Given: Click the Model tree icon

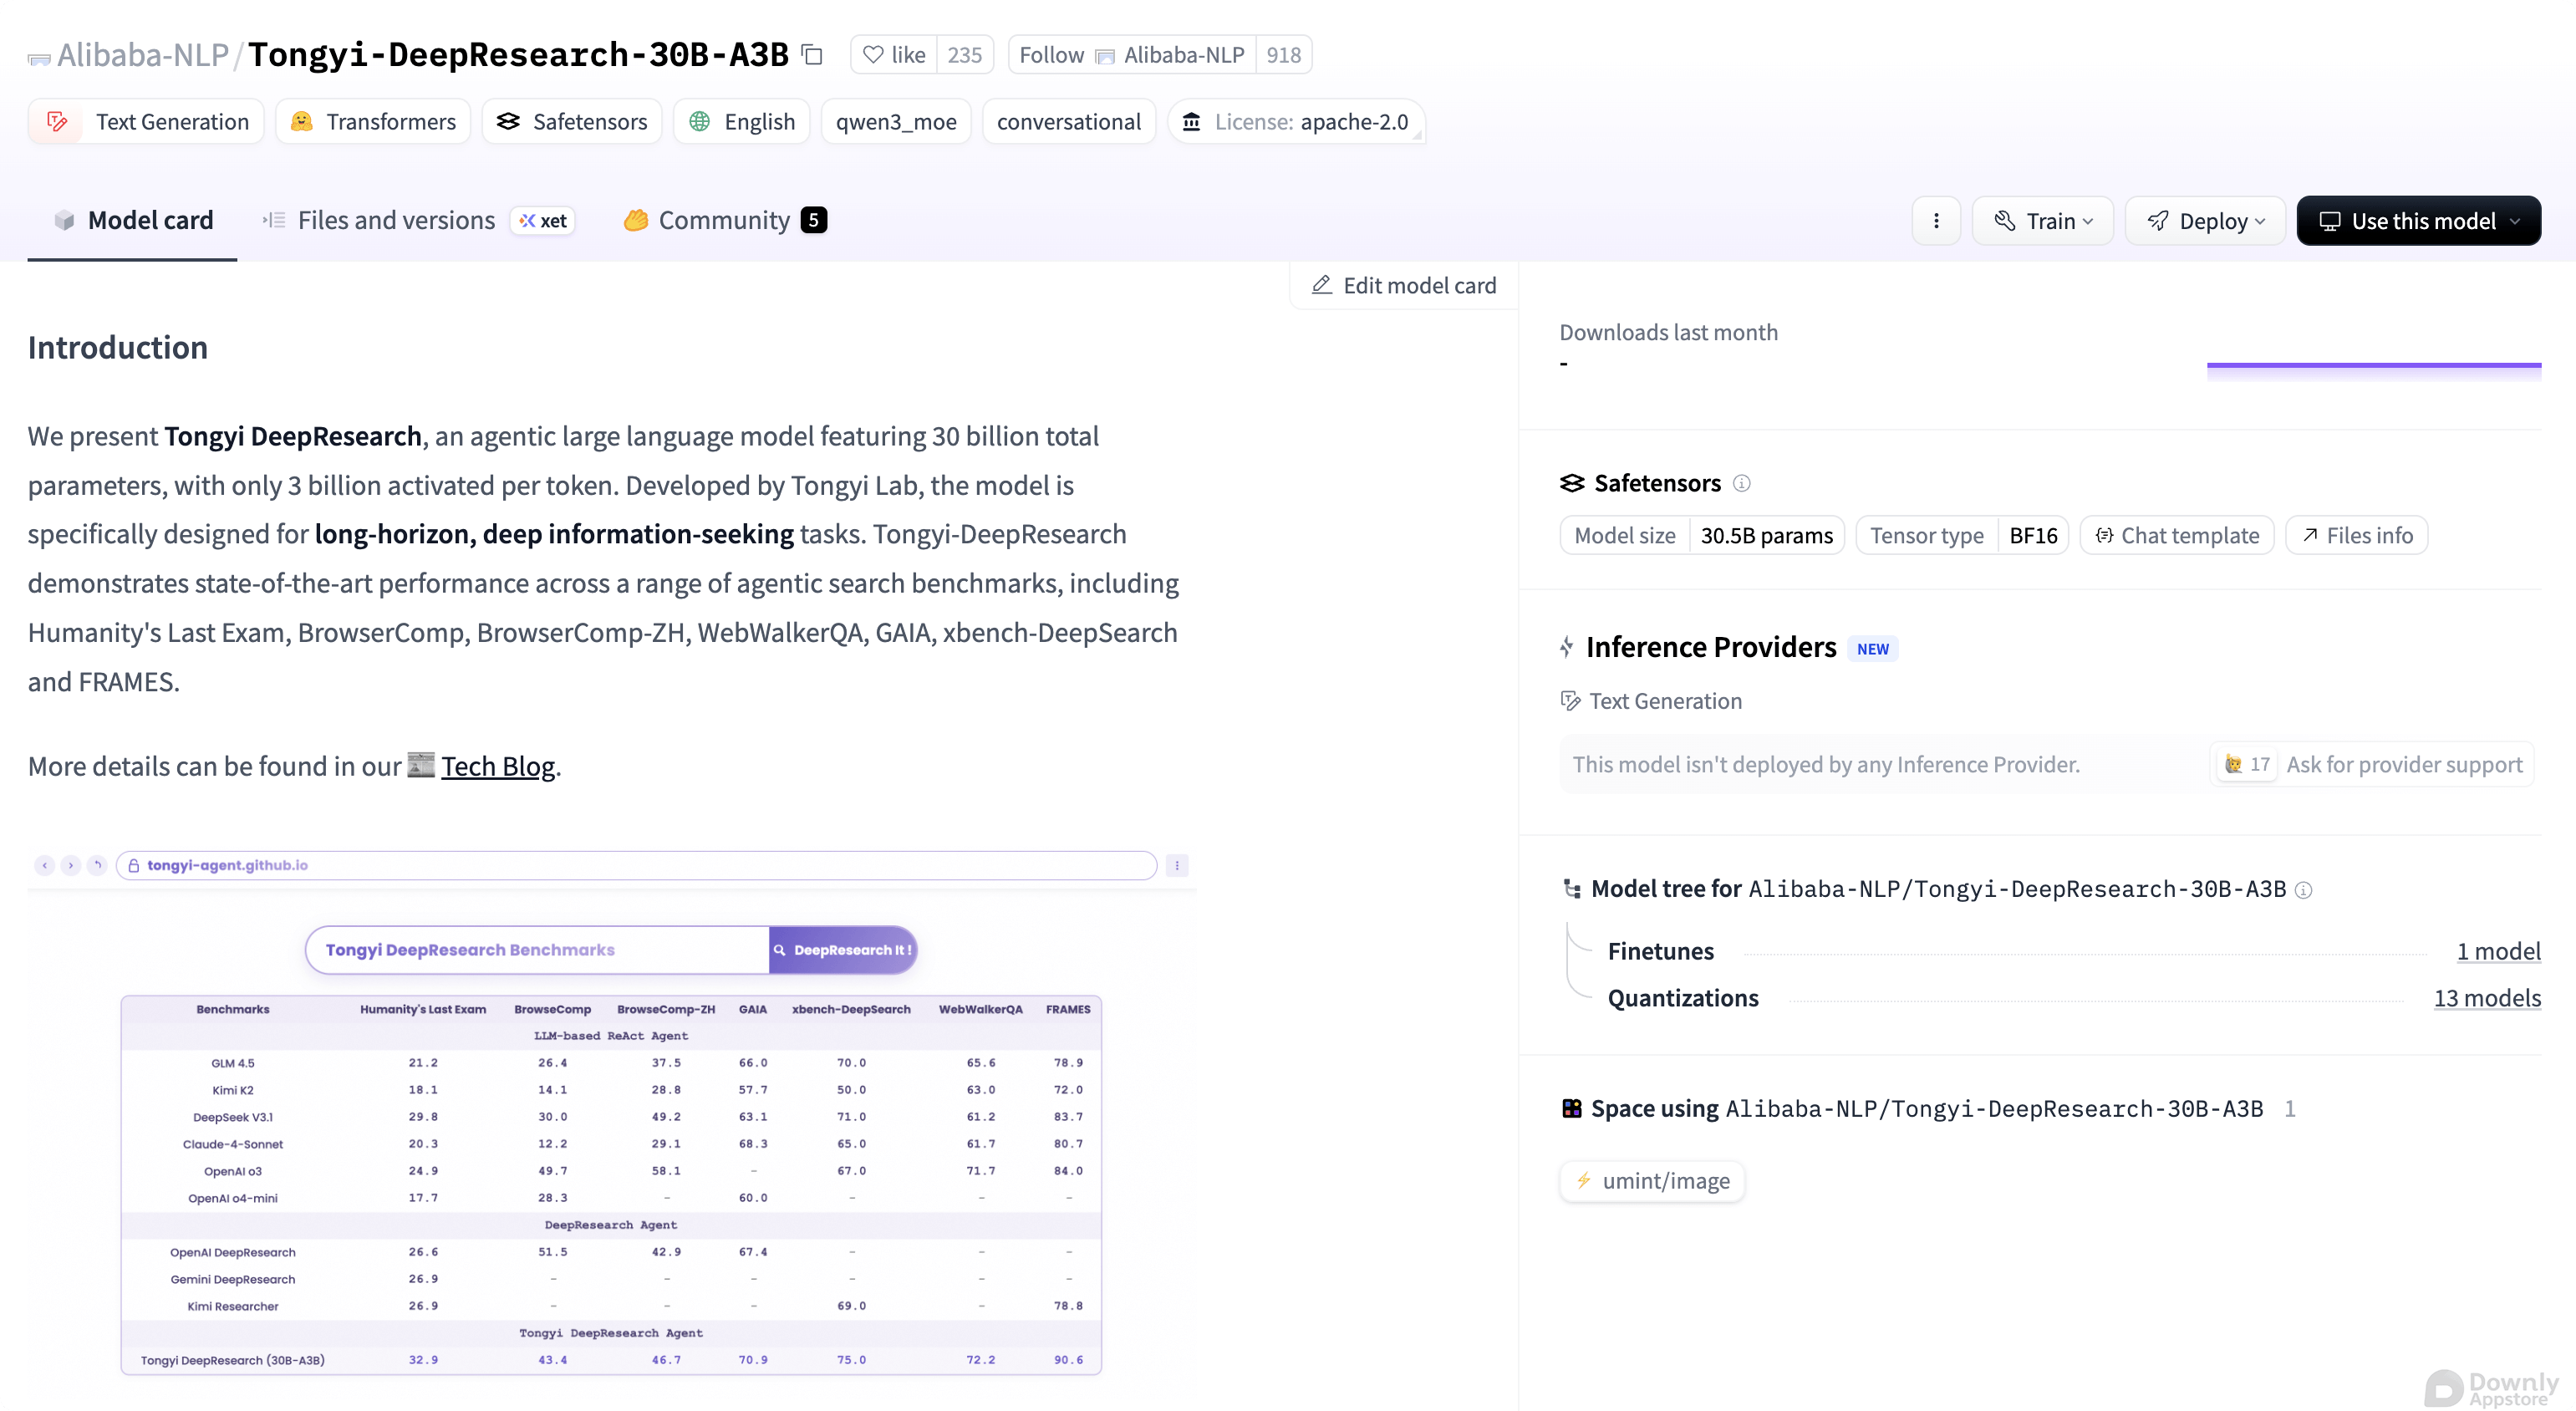Looking at the screenshot, I should [x=1572, y=889].
